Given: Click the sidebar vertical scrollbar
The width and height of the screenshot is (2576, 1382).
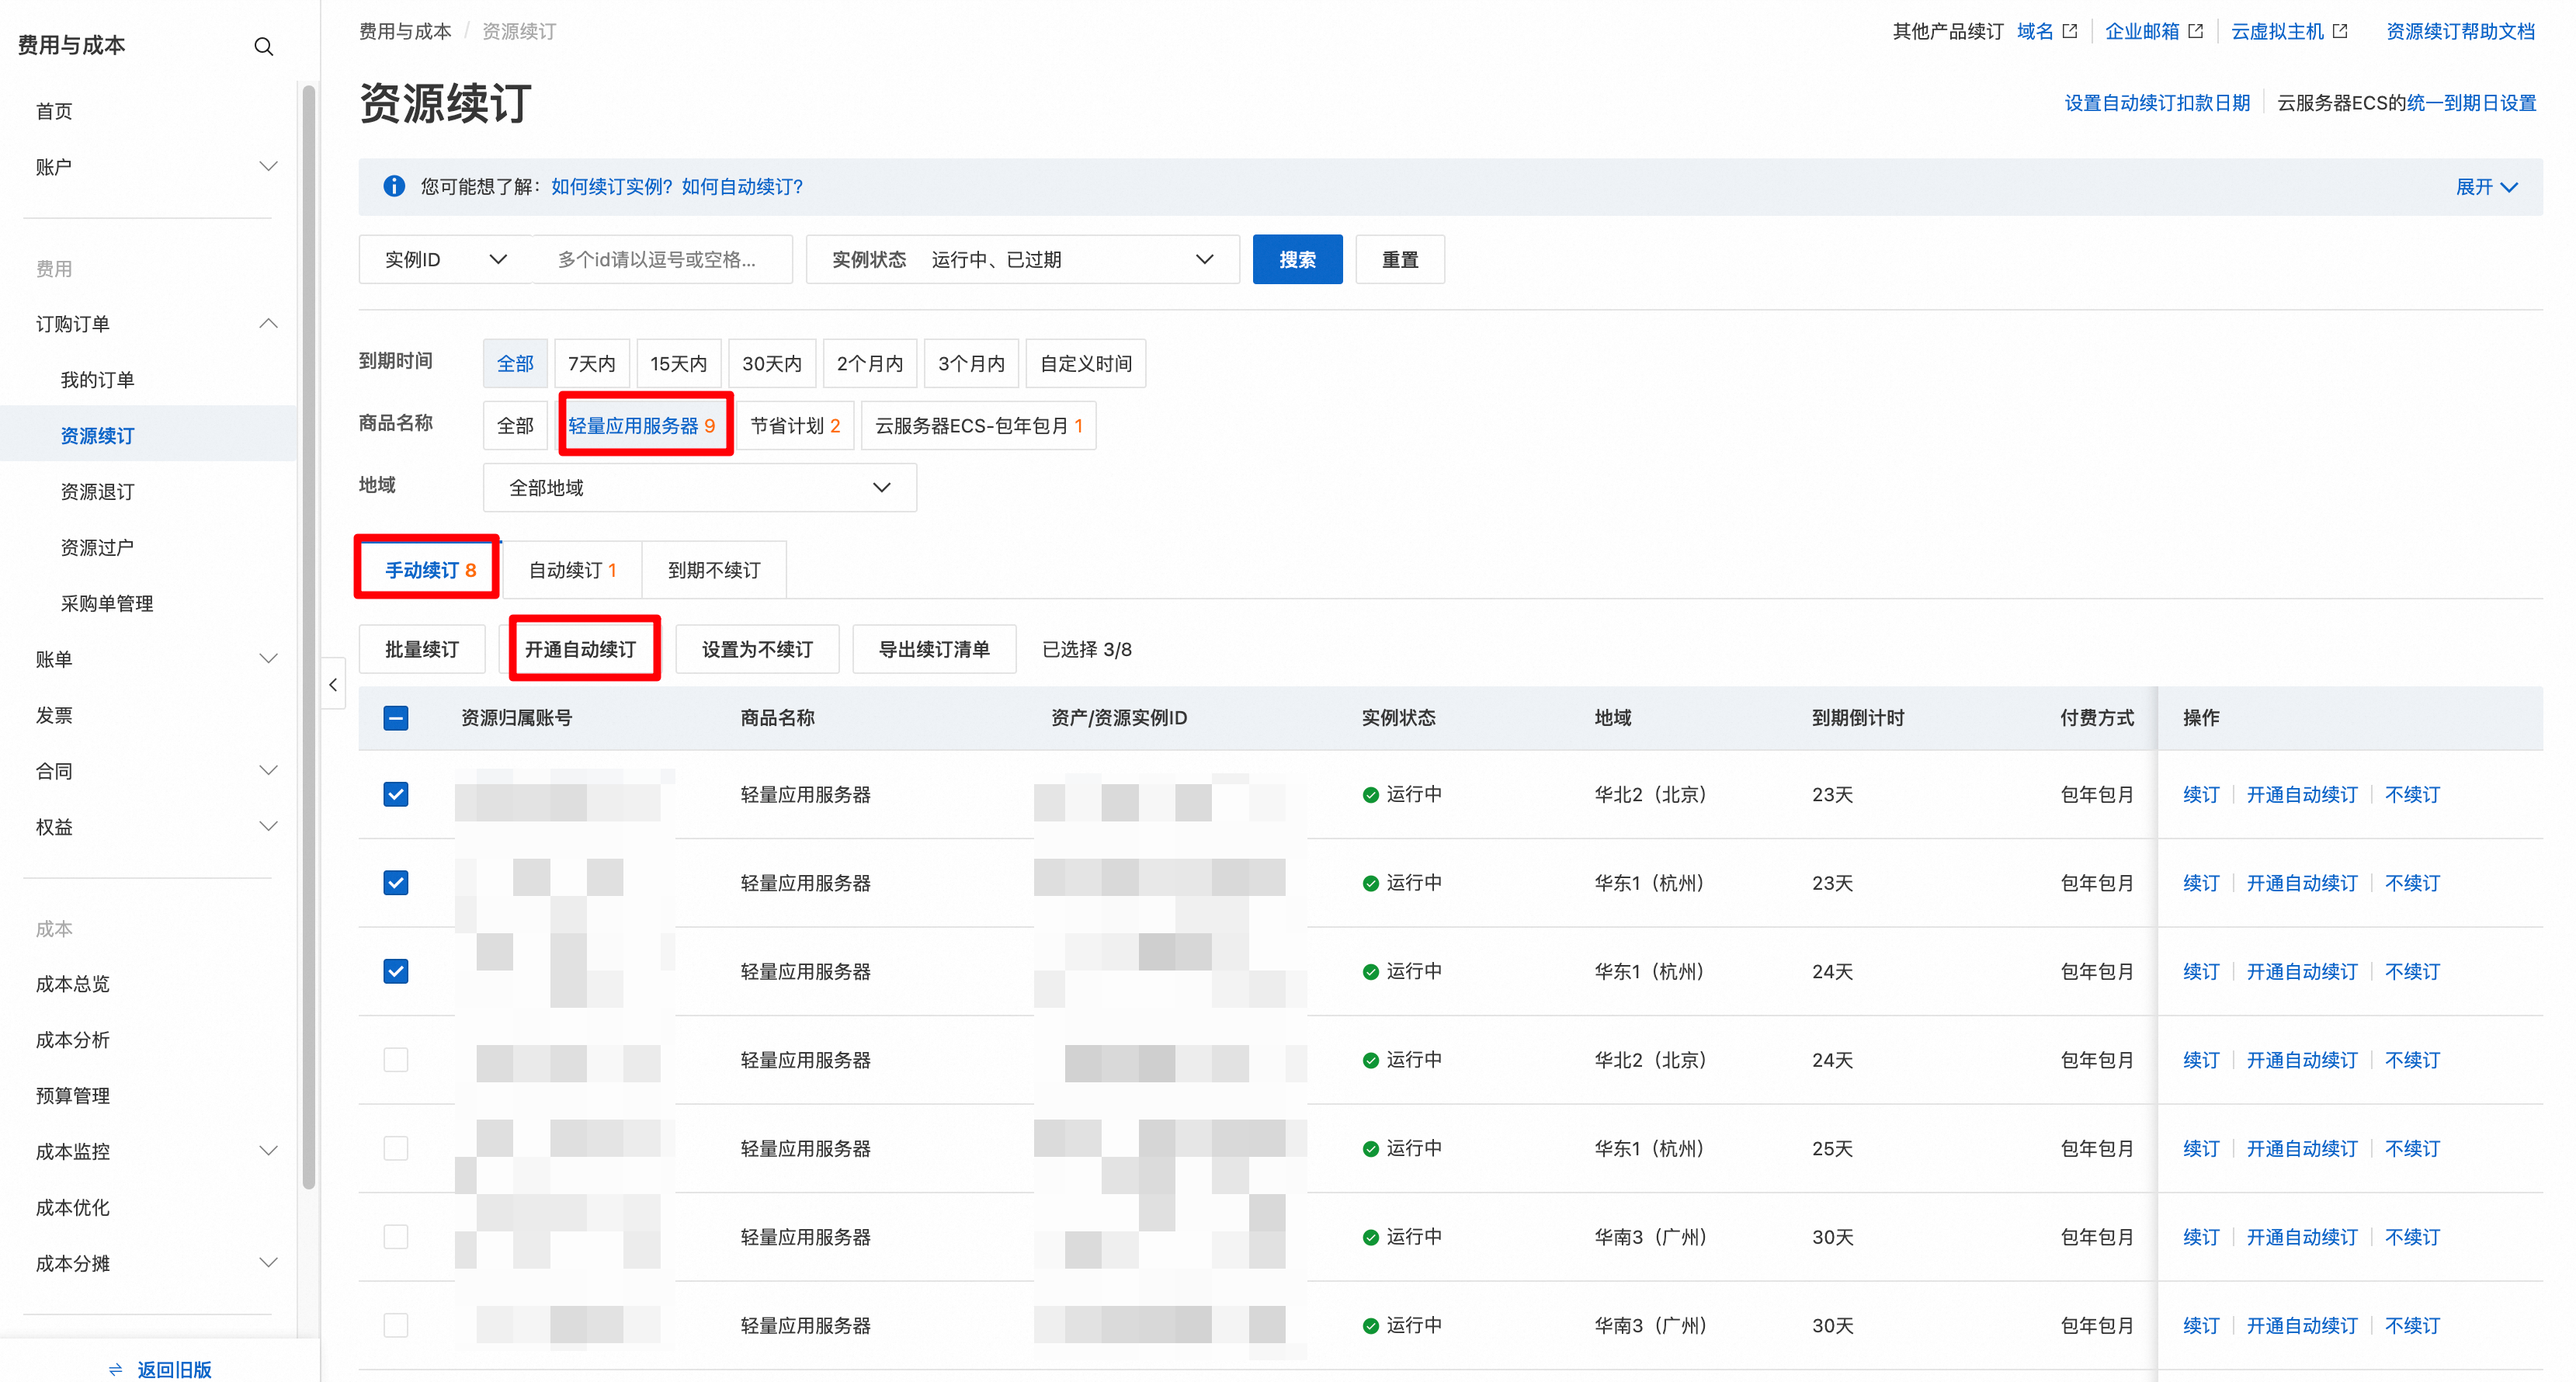Looking at the screenshot, I should [309, 637].
